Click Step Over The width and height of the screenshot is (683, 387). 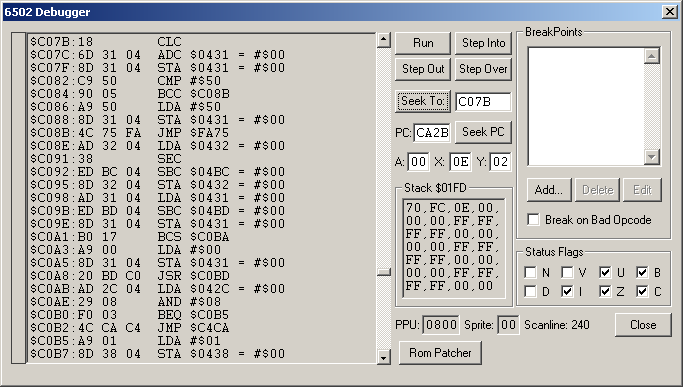coord(483,69)
